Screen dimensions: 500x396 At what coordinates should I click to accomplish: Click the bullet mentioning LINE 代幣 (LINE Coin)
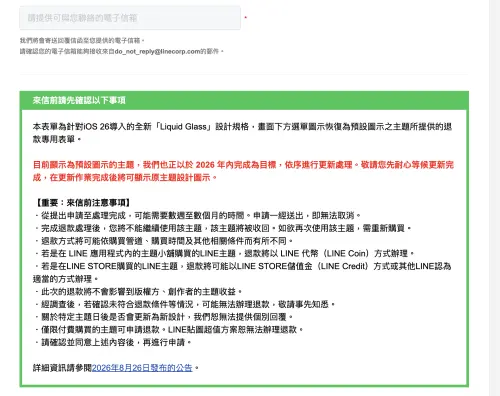point(224,253)
